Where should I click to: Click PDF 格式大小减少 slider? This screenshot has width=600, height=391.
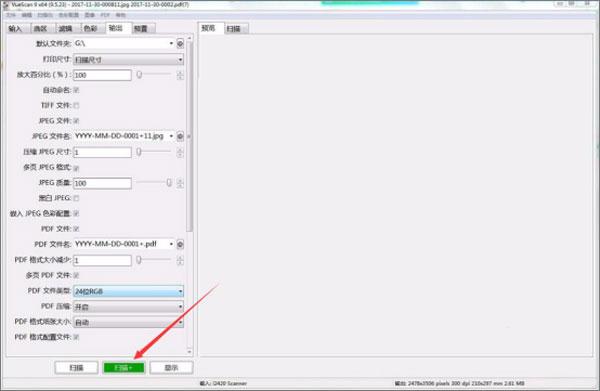(154, 260)
